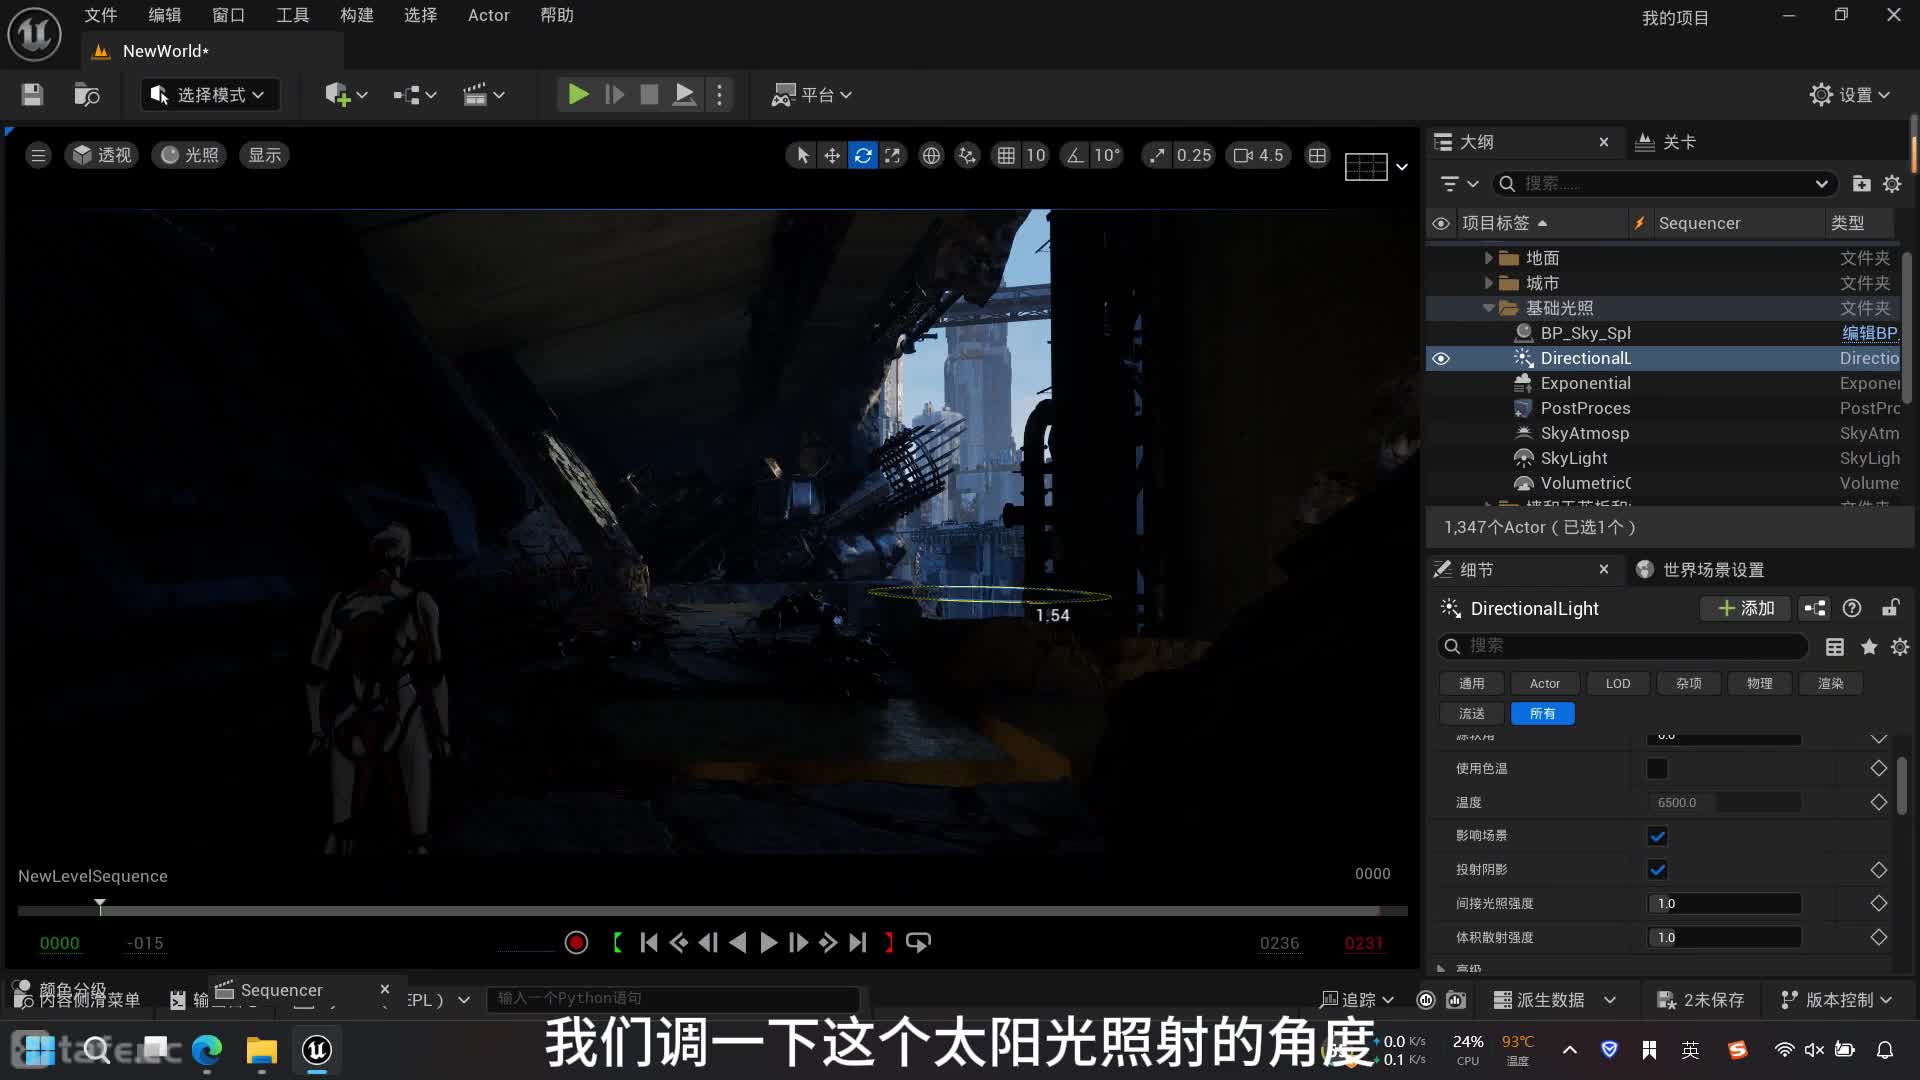
Task: Toggle scale snapping icon
Action: point(1157,155)
